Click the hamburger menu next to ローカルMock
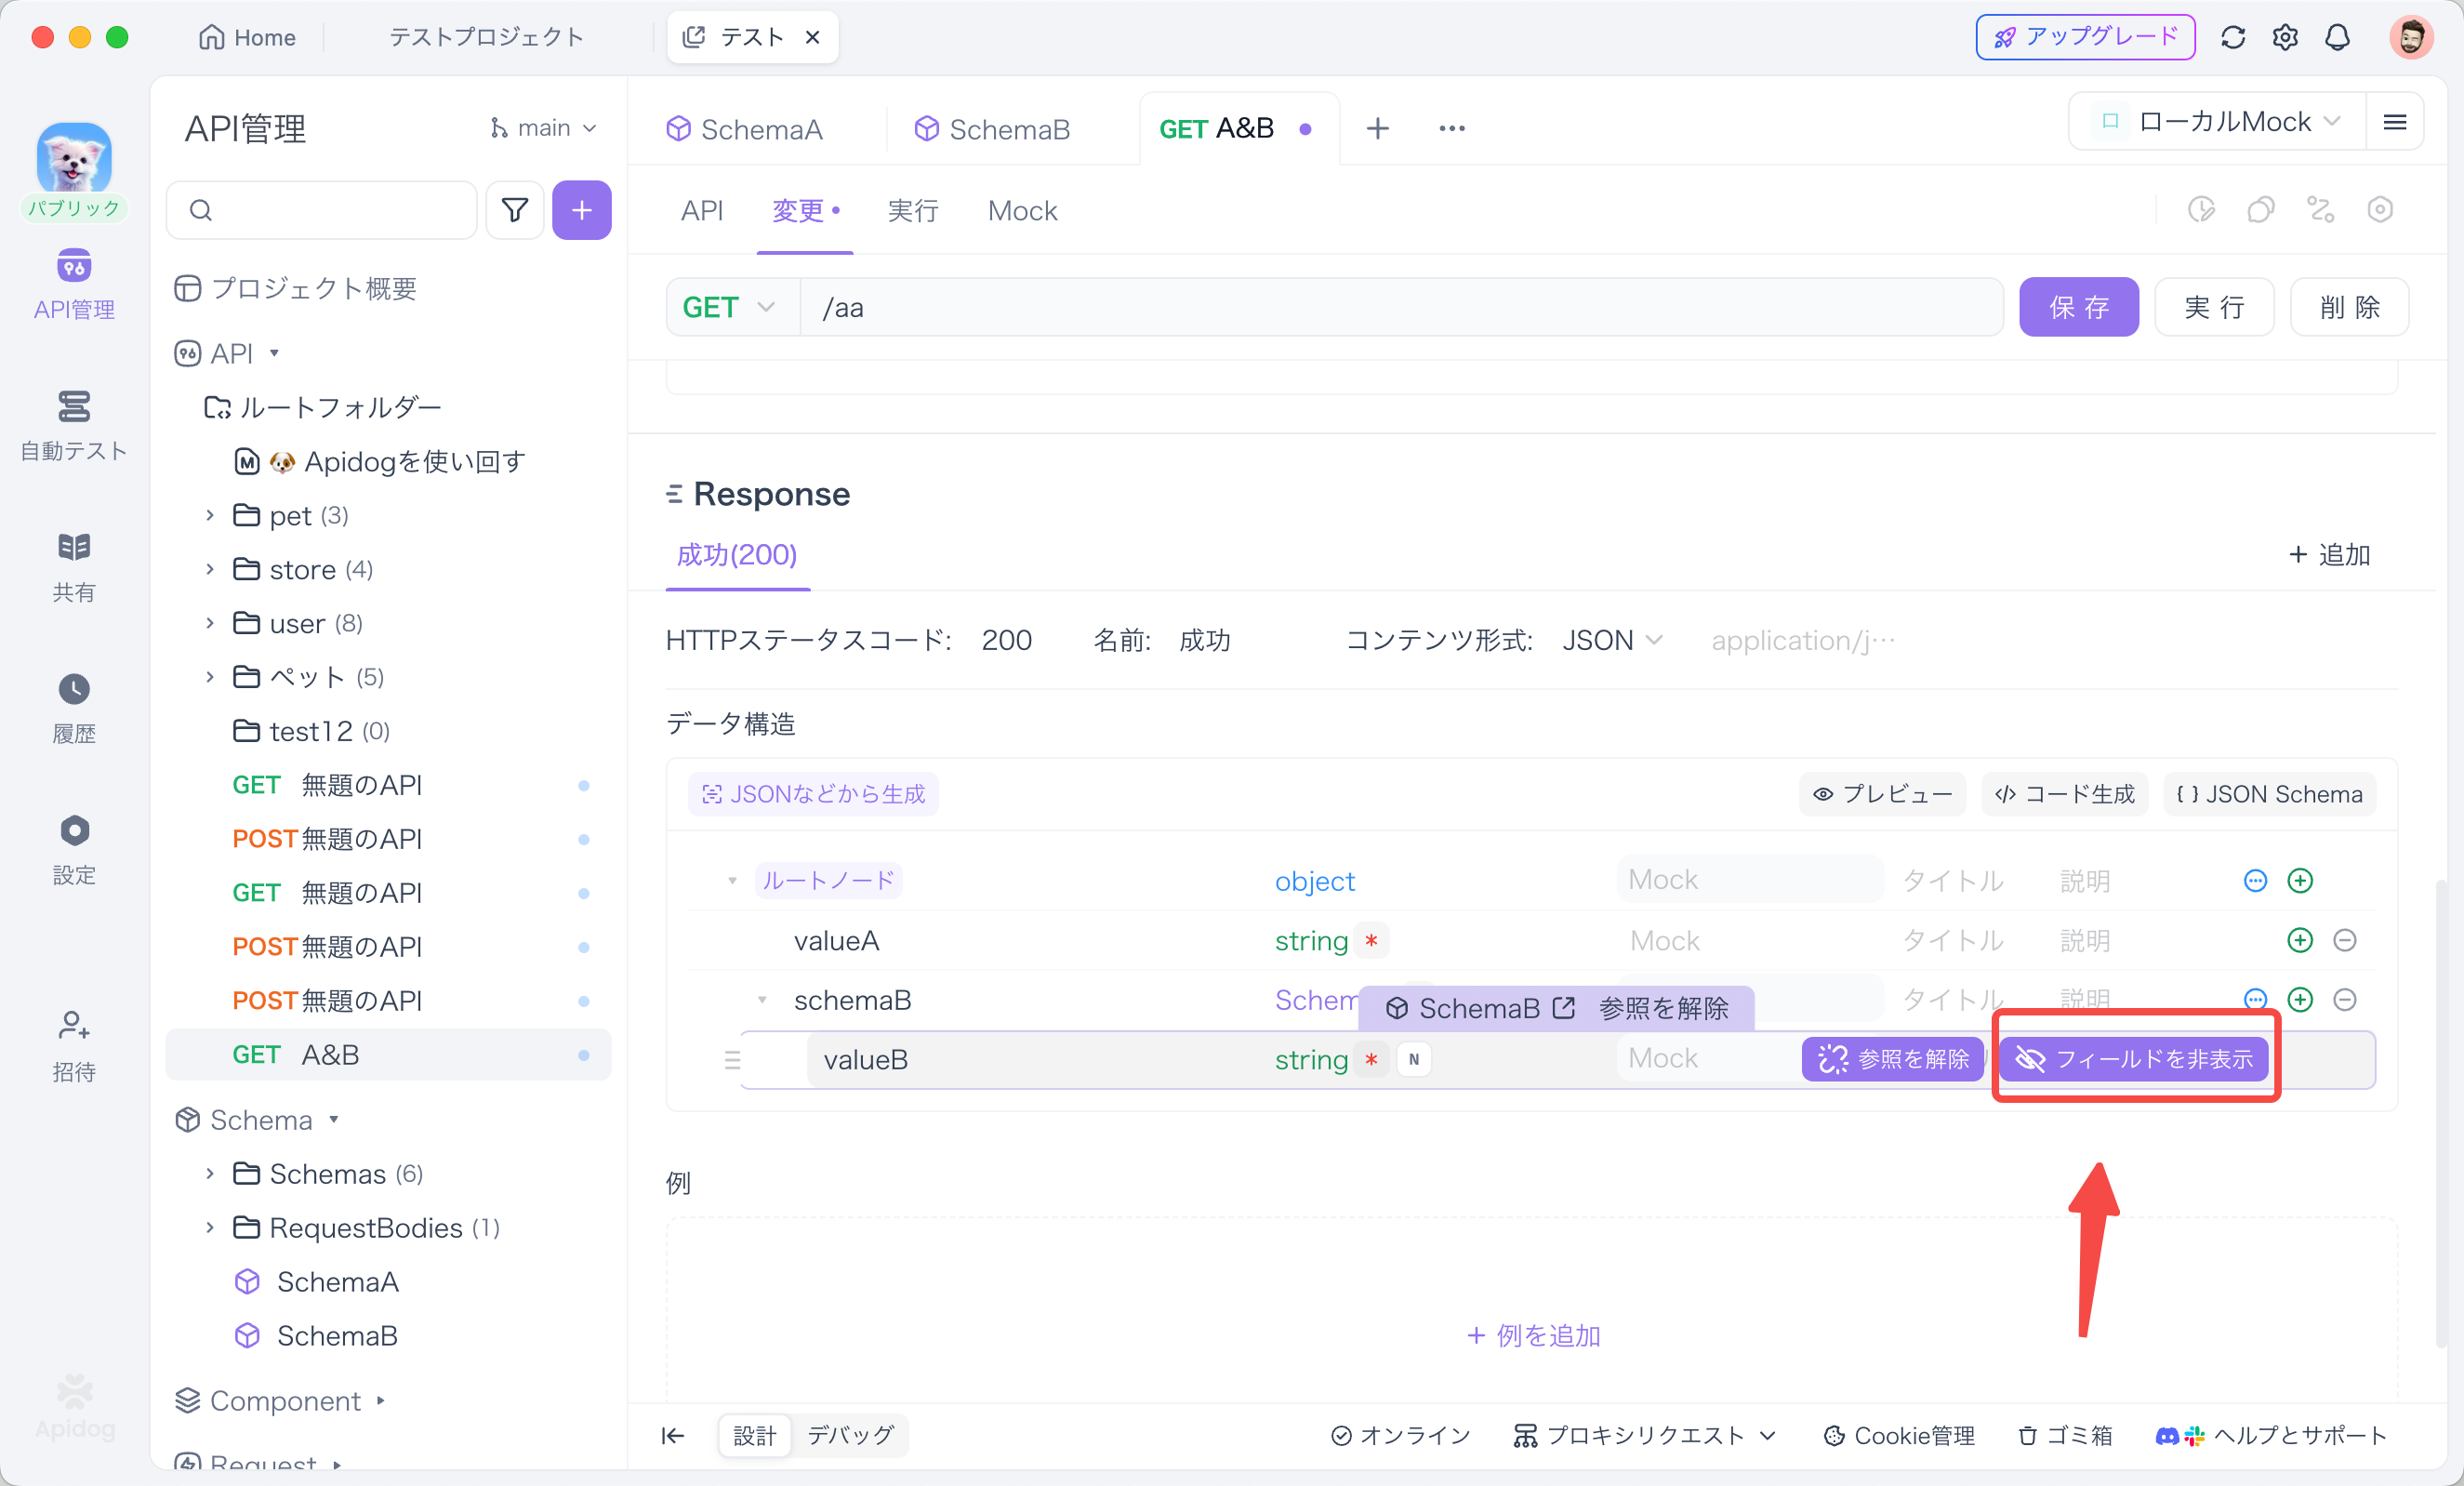2464x1486 pixels. 2394,122
